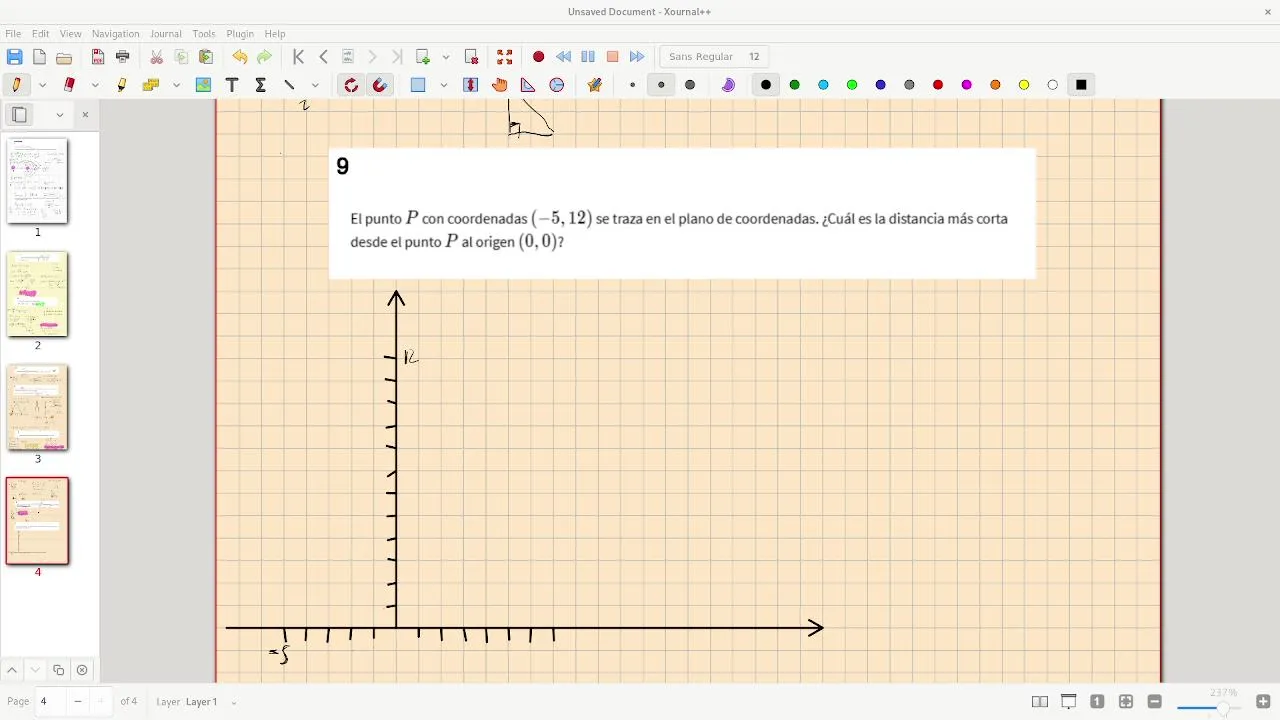
Task: Open the Help menu
Action: pos(275,34)
